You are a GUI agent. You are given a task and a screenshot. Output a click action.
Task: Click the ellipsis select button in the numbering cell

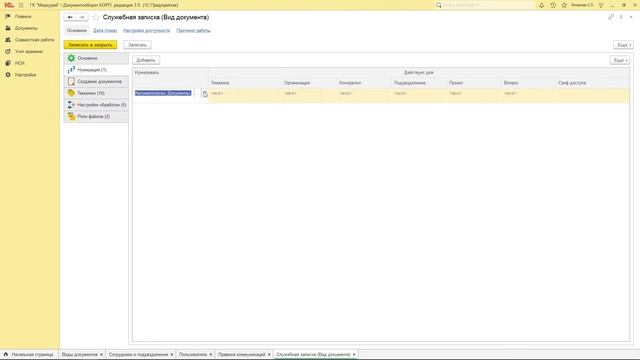click(x=198, y=94)
